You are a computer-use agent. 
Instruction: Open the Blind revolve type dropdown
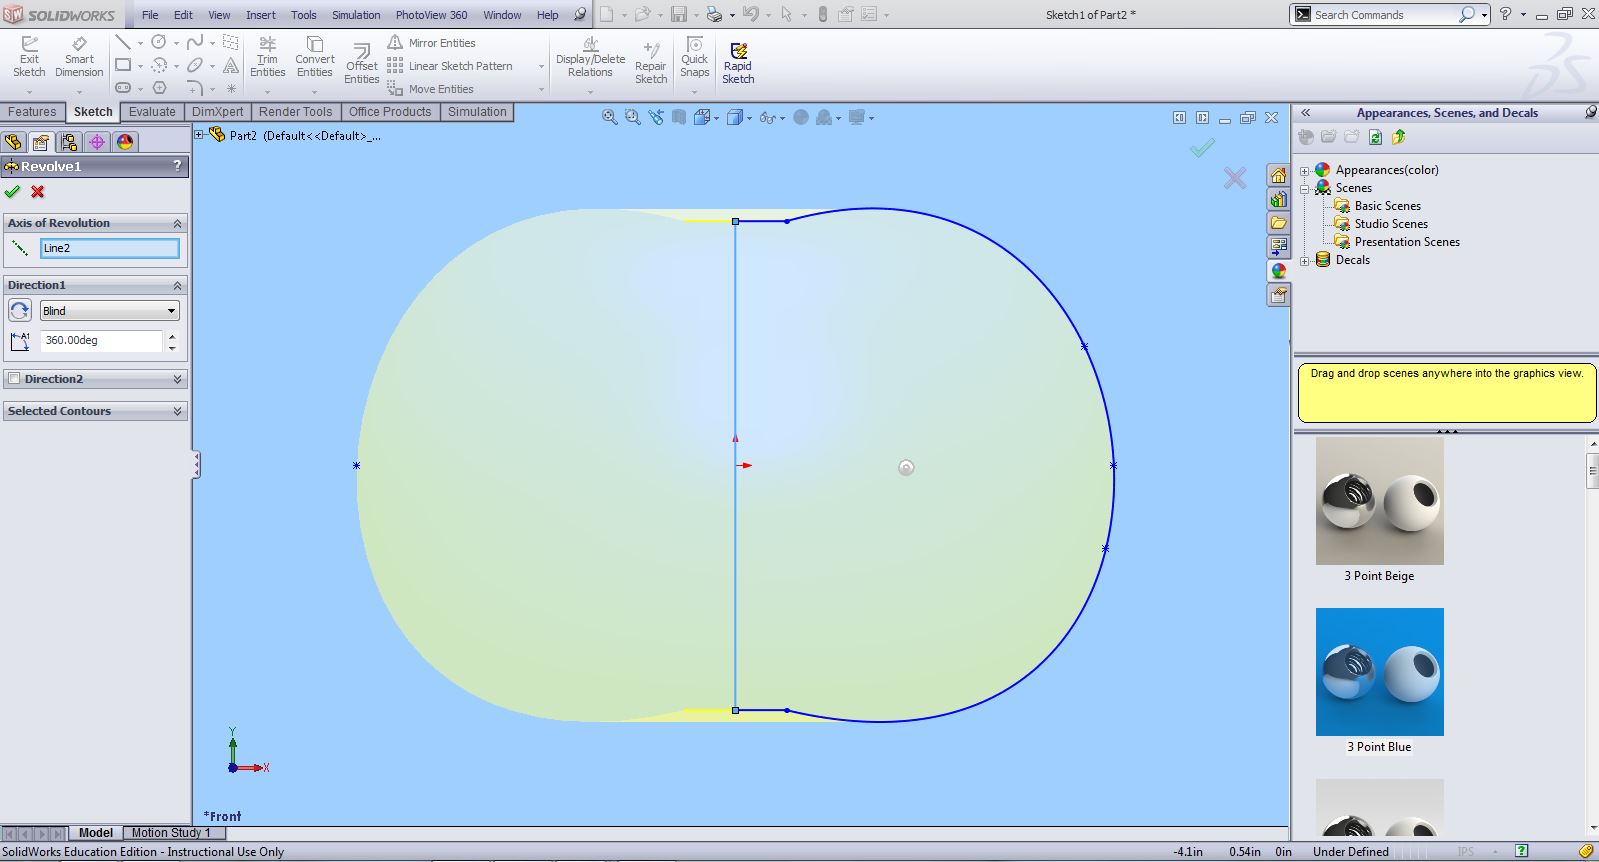tap(110, 311)
